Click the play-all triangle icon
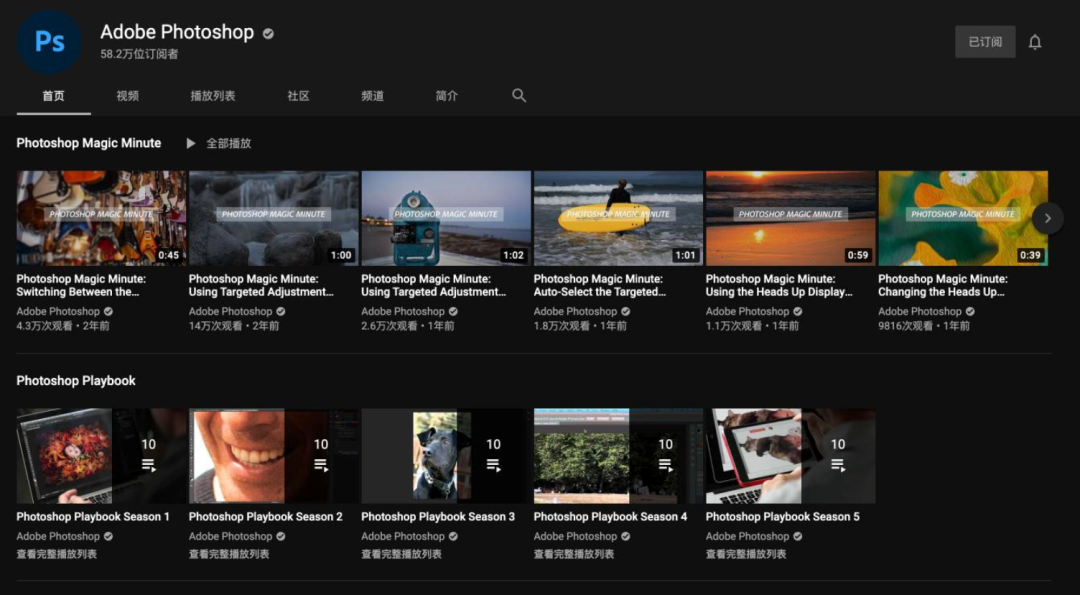 [191, 143]
